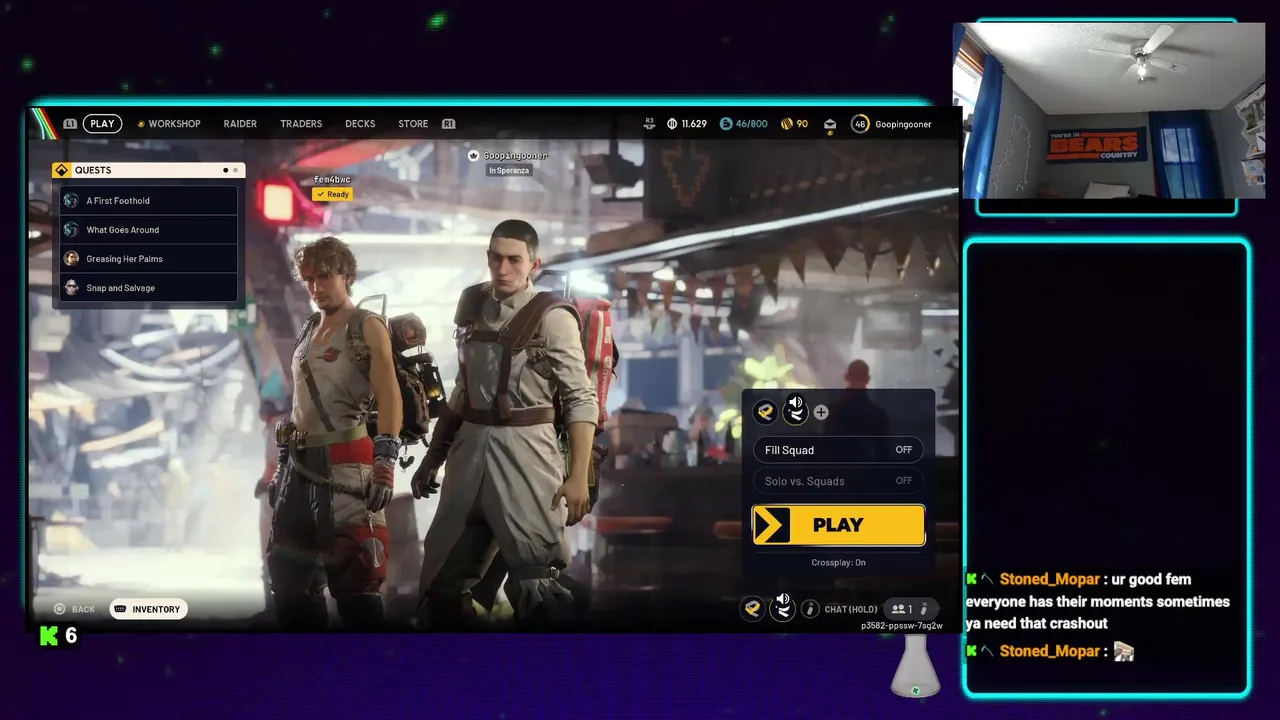Image resolution: width=1280 pixels, height=720 pixels.
Task: Toggle Fill Squad on
Action: 838,450
